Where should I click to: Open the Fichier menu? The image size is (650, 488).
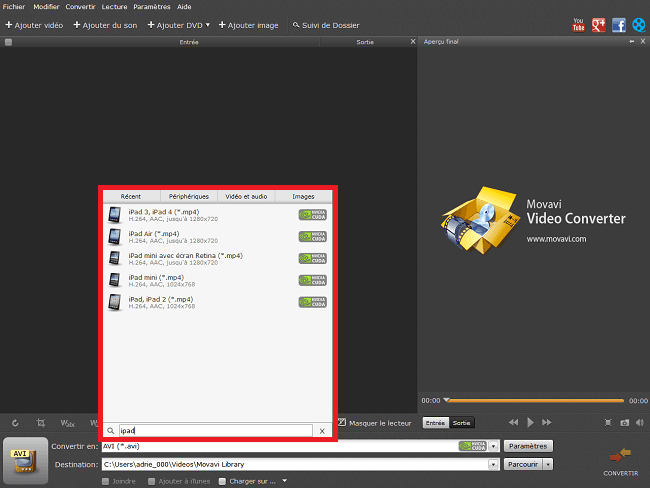coord(14,7)
